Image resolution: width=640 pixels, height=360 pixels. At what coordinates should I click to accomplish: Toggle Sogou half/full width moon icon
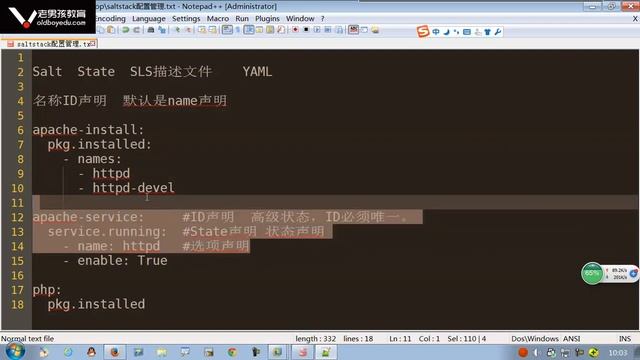[447, 32]
